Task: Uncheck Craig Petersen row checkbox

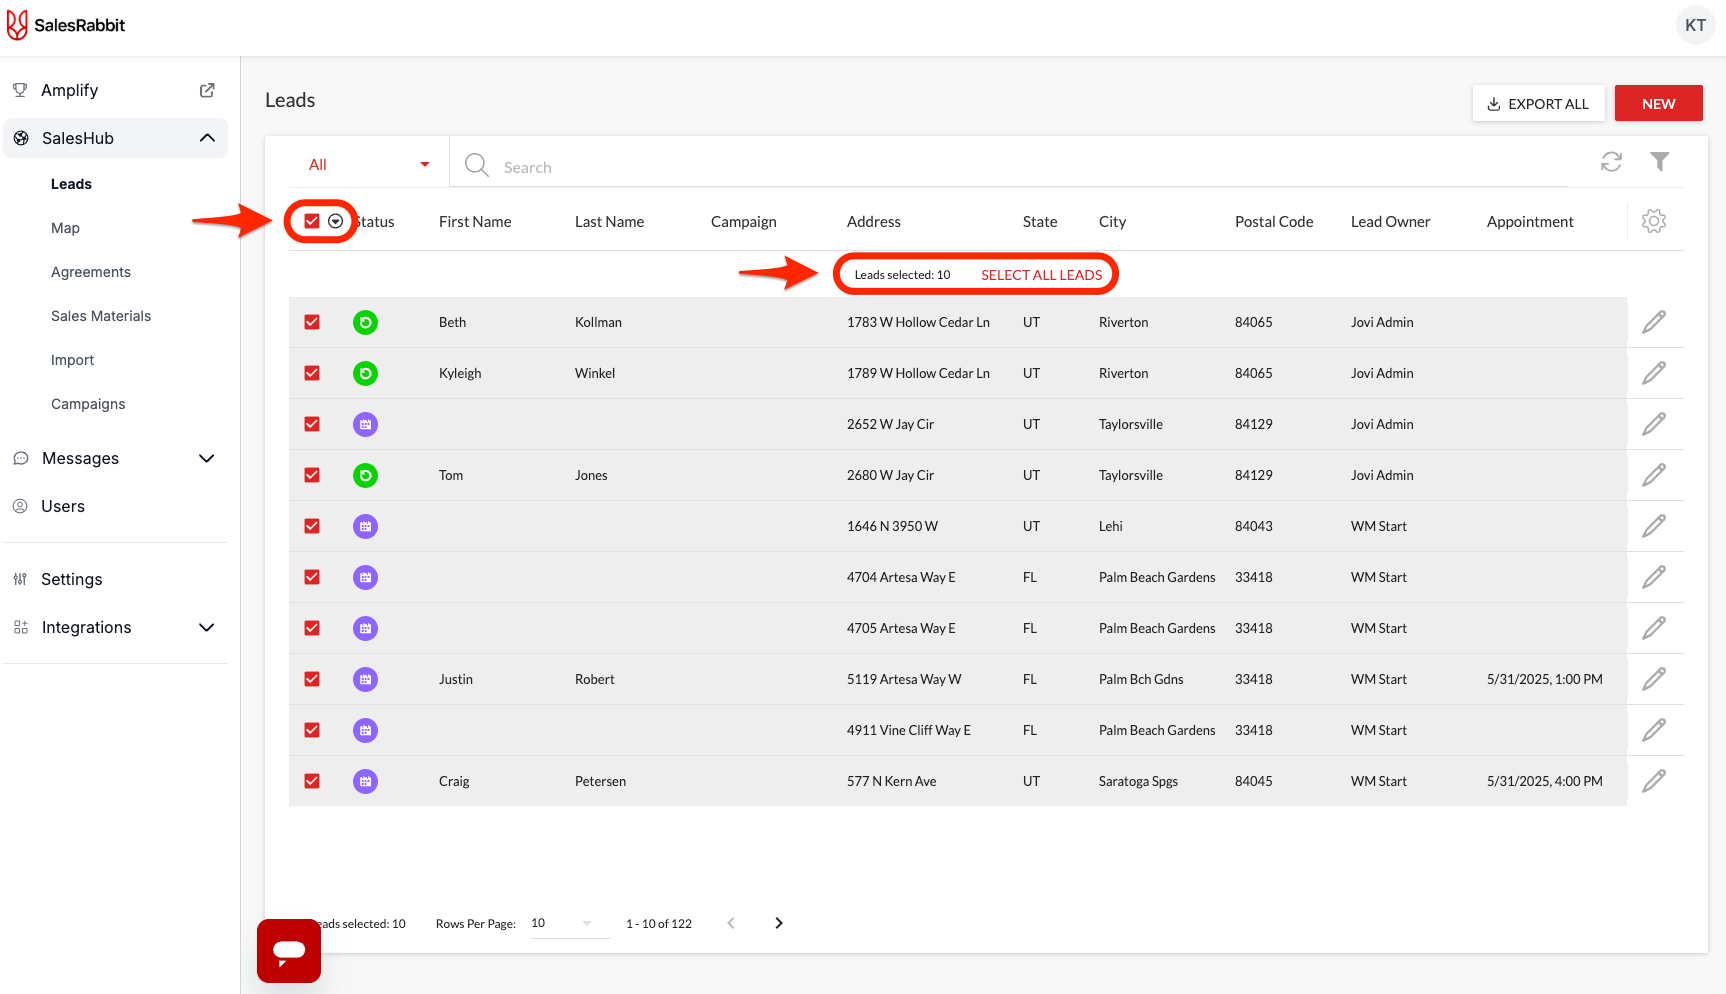Action: coord(312,781)
